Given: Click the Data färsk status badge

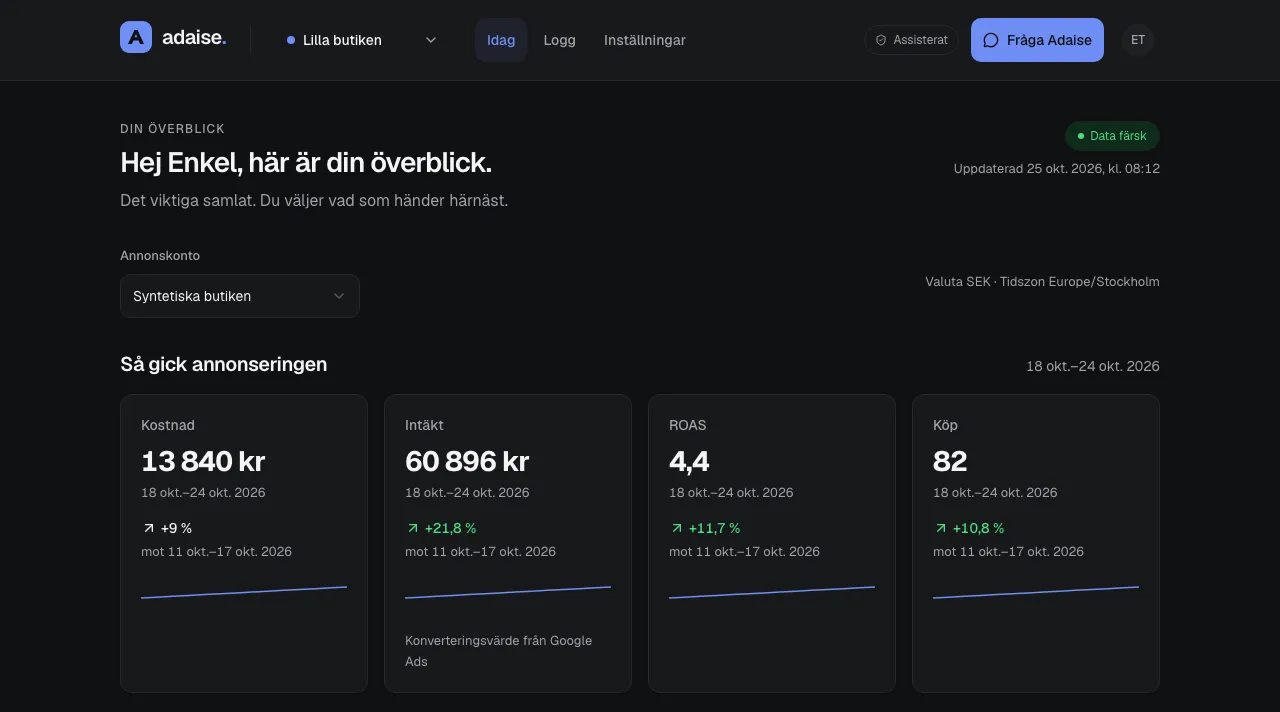Looking at the screenshot, I should (1112, 136).
